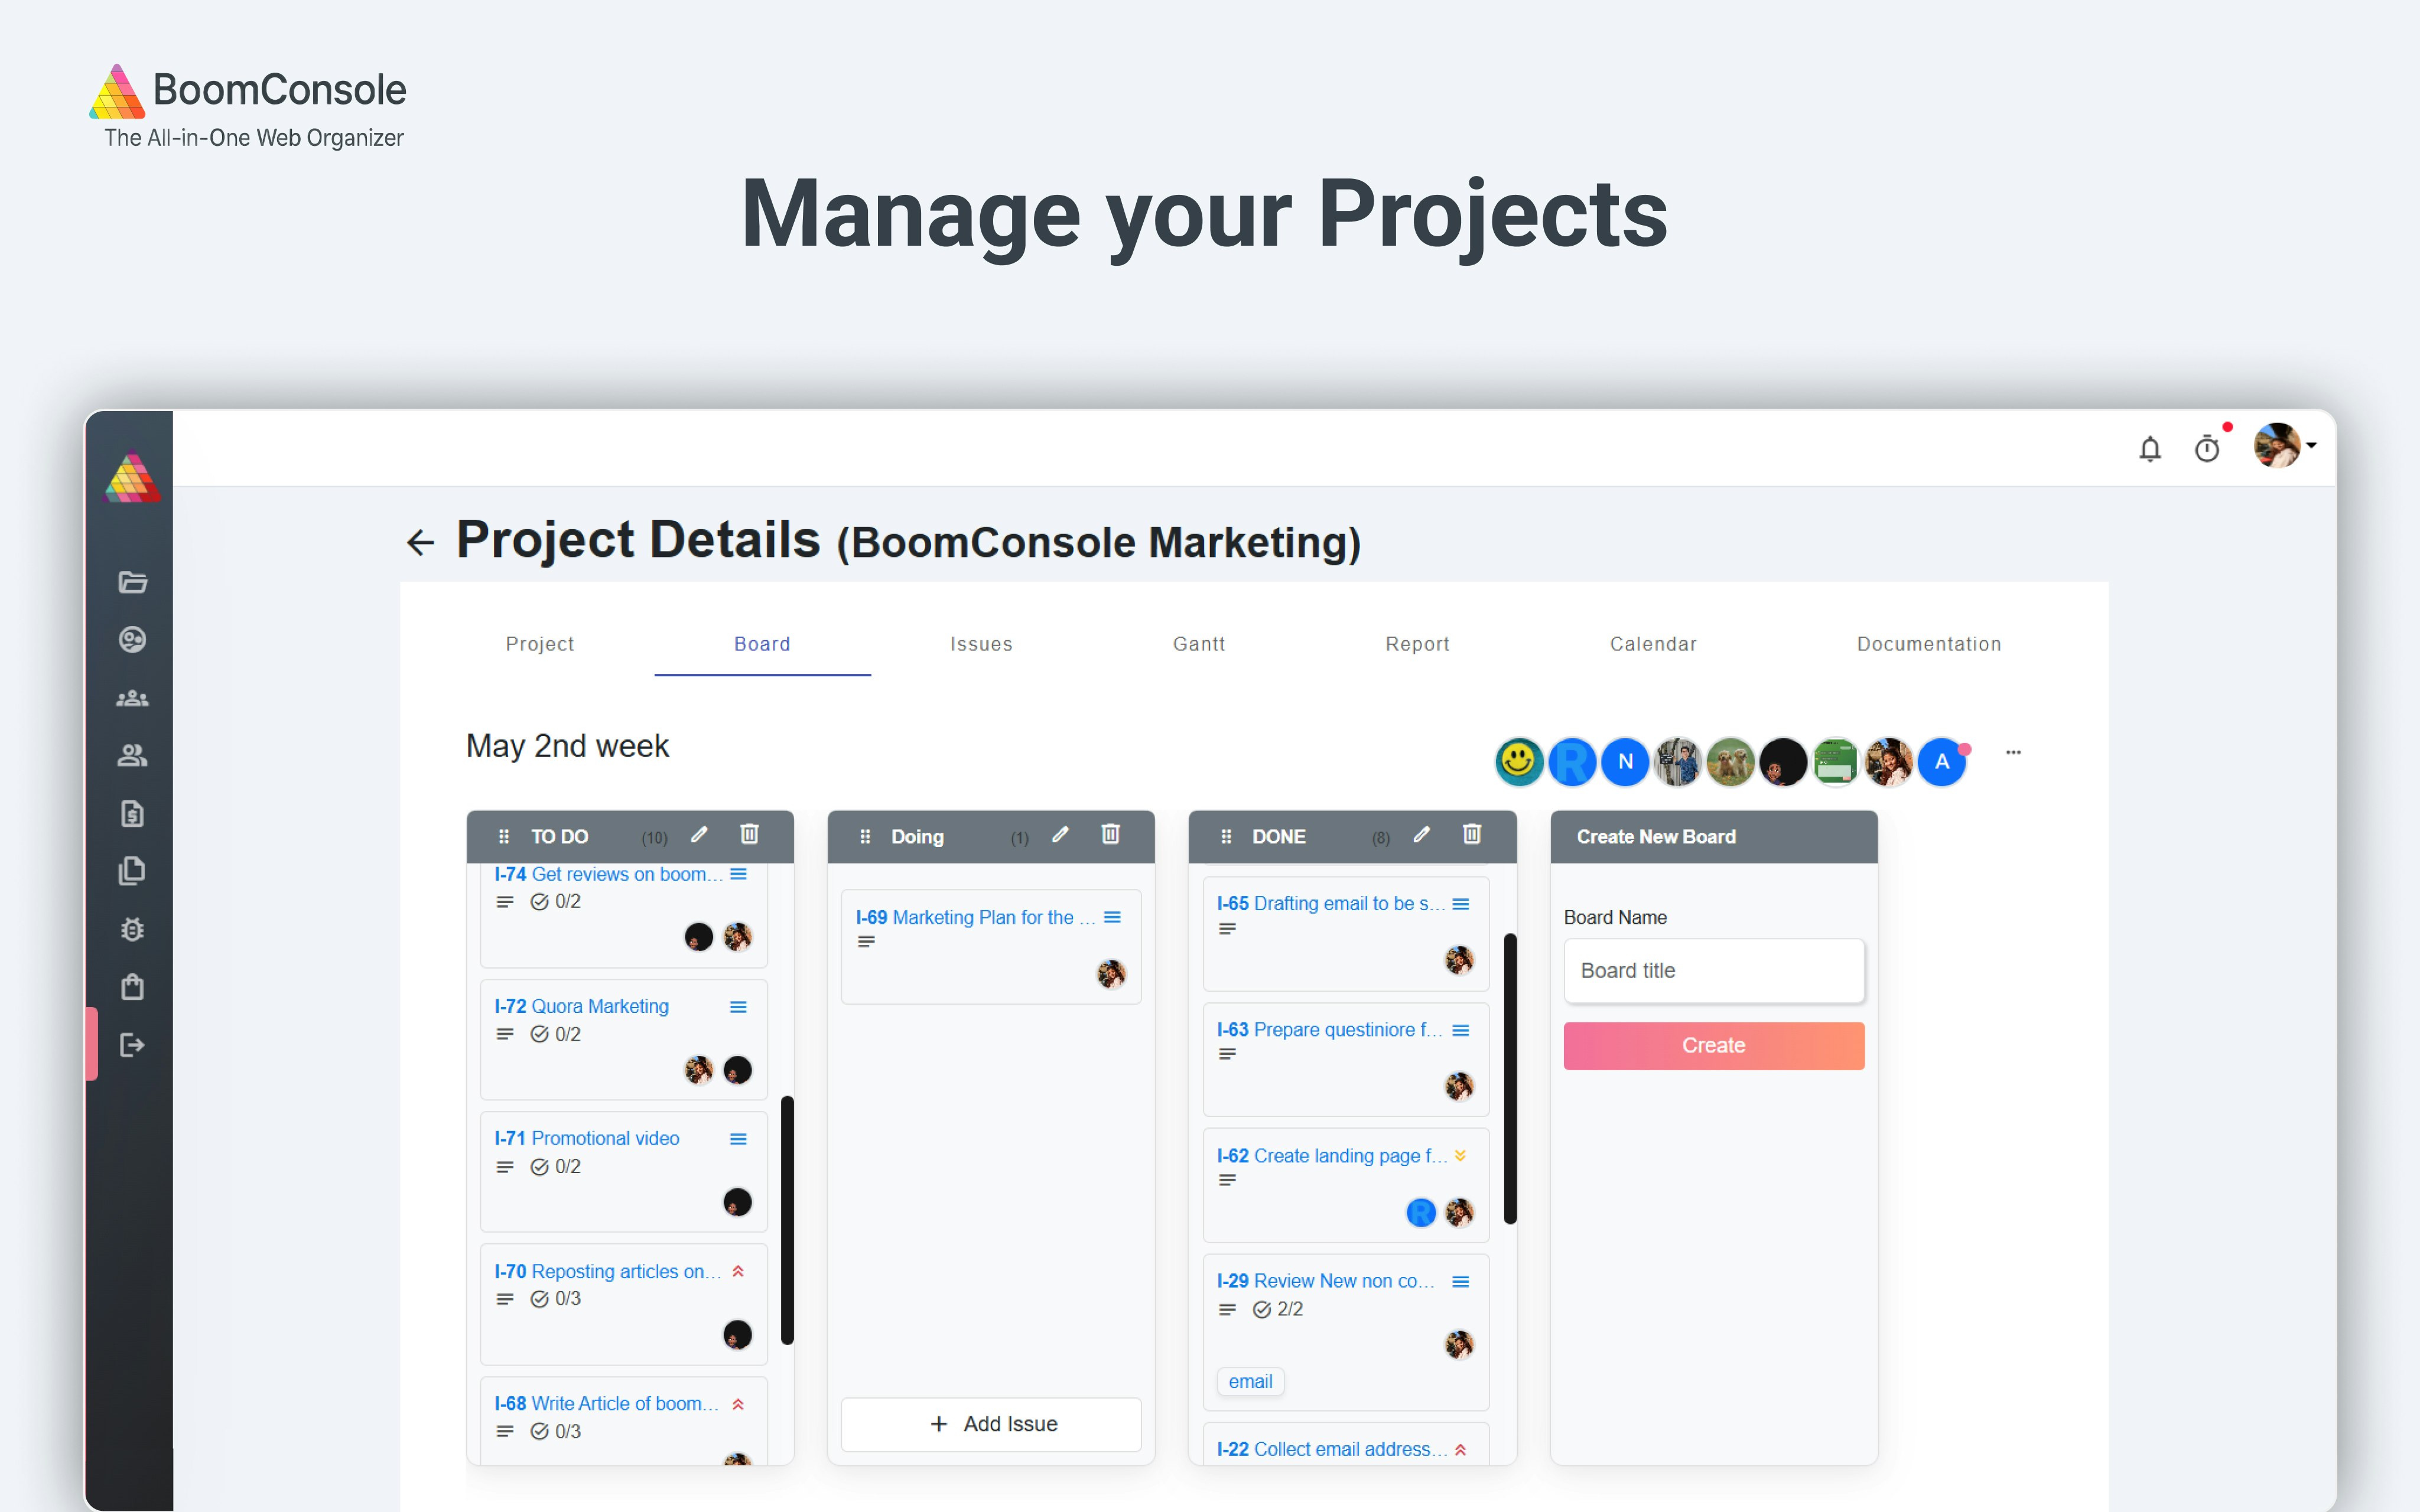Open priority menu on I-65 card
This screenshot has height=1512, width=2420.
pyautogui.click(x=1460, y=904)
